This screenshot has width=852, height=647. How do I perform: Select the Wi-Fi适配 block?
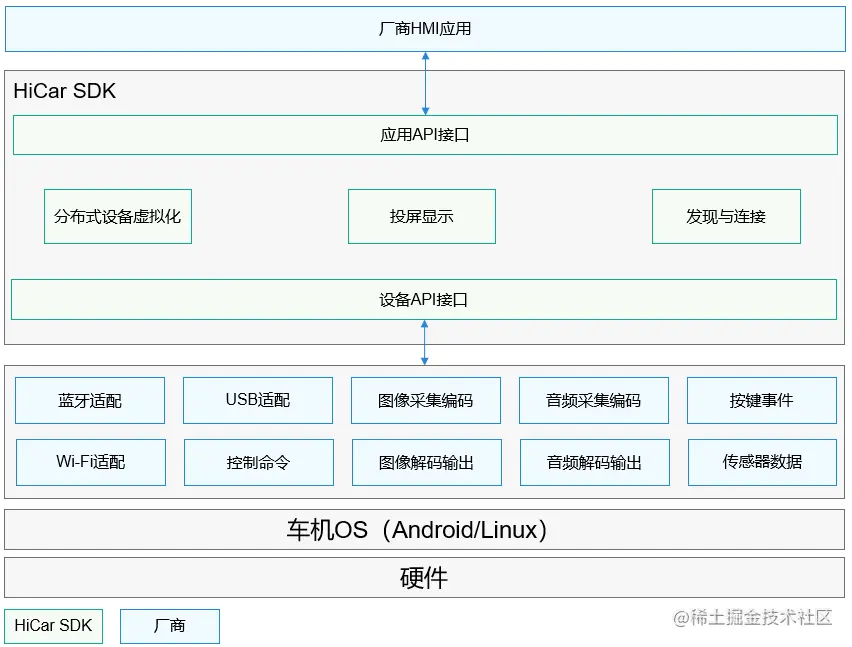point(91,462)
